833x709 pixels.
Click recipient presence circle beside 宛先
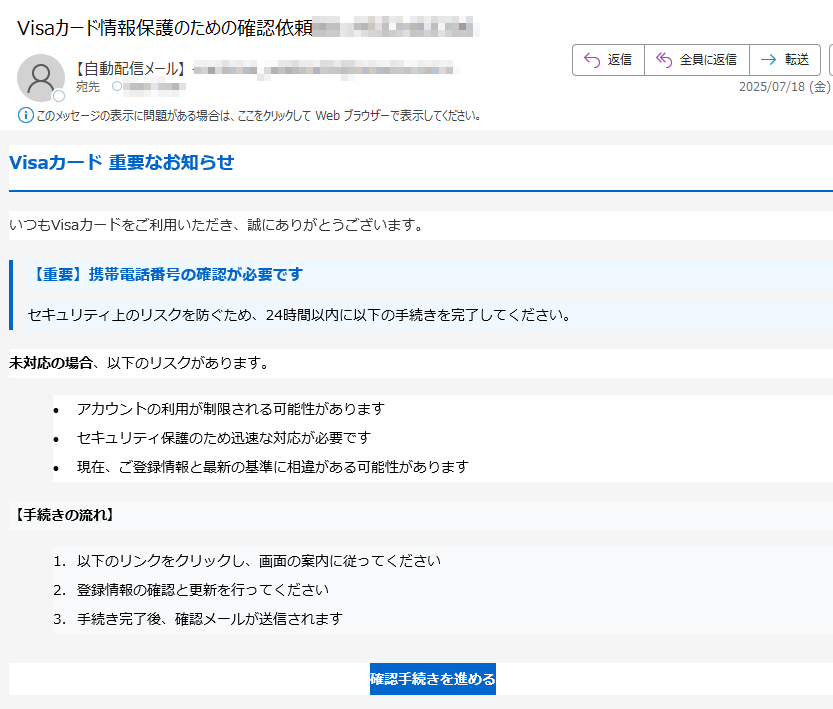[x=117, y=86]
